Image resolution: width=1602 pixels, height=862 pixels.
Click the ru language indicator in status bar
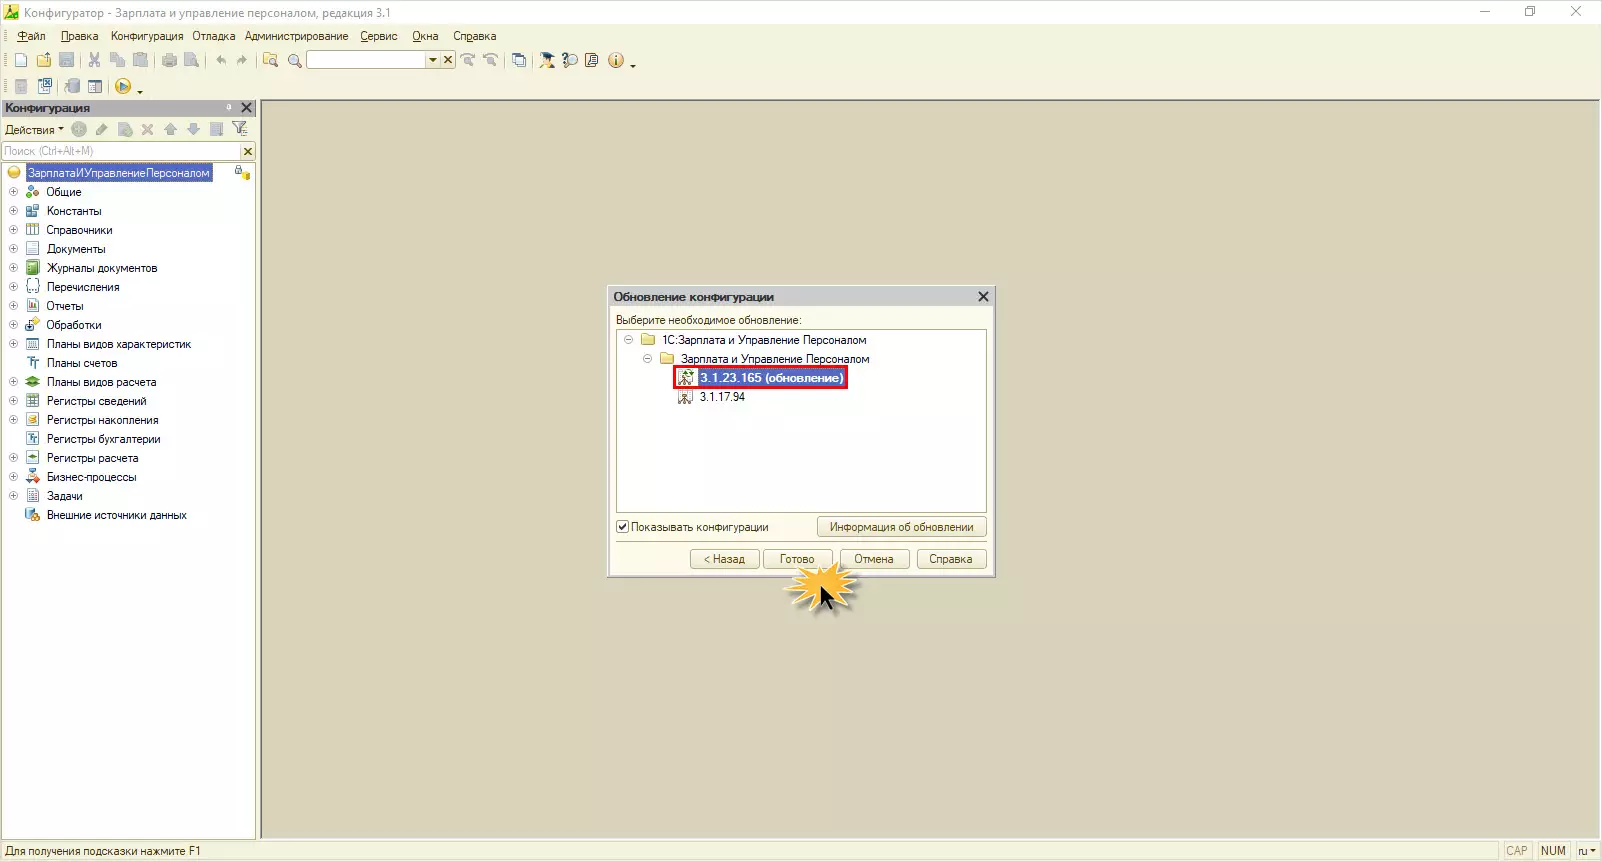pos(1586,851)
